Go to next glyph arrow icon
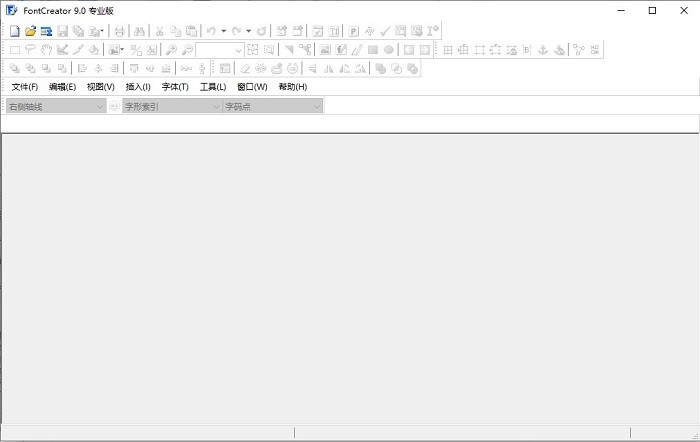This screenshot has width=700, height=442. [x=425, y=50]
